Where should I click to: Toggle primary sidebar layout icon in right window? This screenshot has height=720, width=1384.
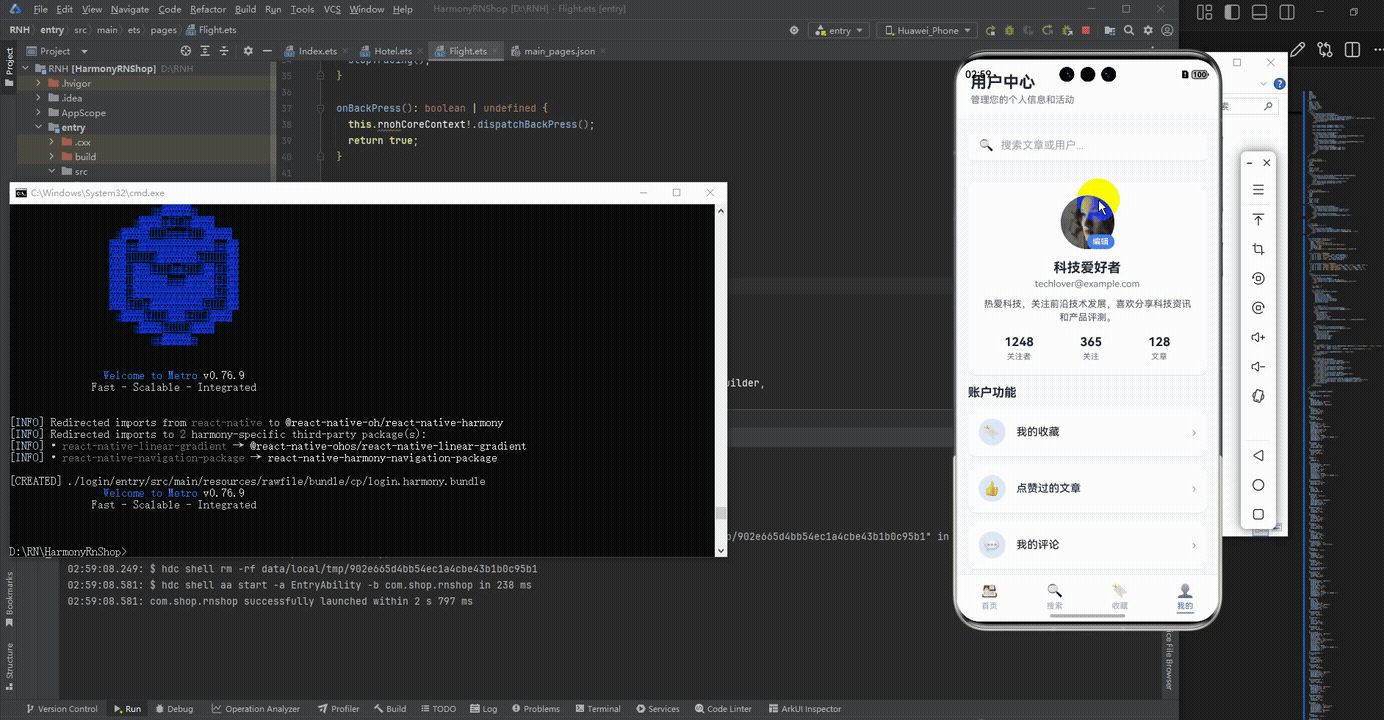click(x=1232, y=12)
